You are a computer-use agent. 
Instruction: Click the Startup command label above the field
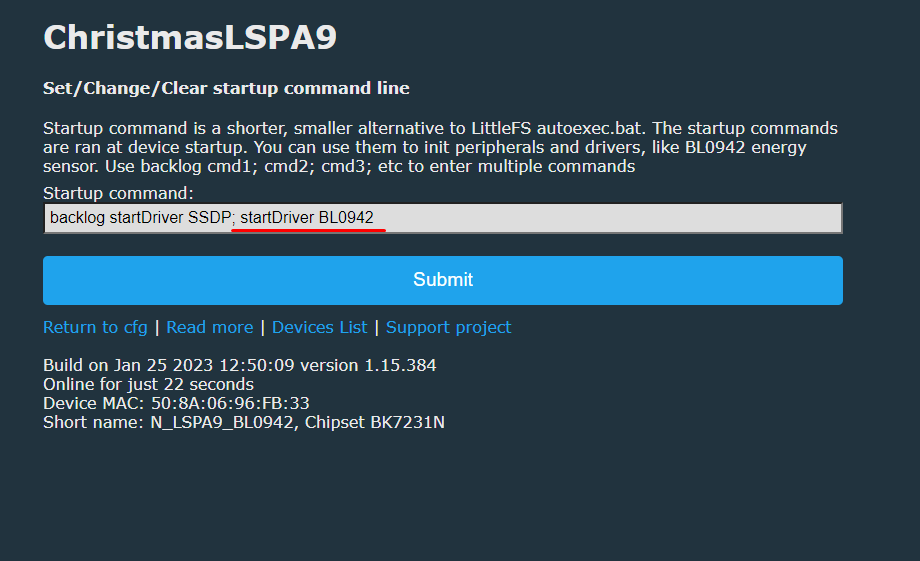tap(118, 193)
